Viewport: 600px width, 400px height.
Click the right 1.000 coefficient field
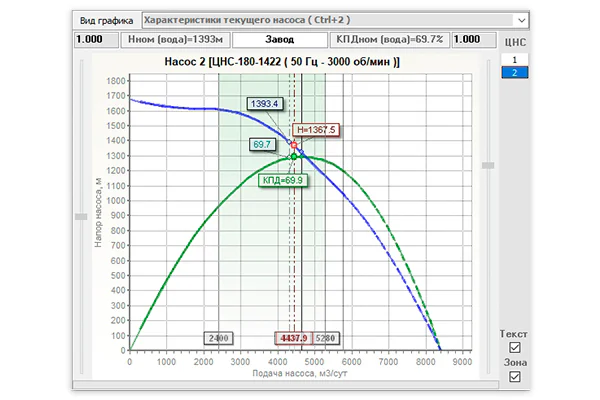pyautogui.click(x=474, y=39)
